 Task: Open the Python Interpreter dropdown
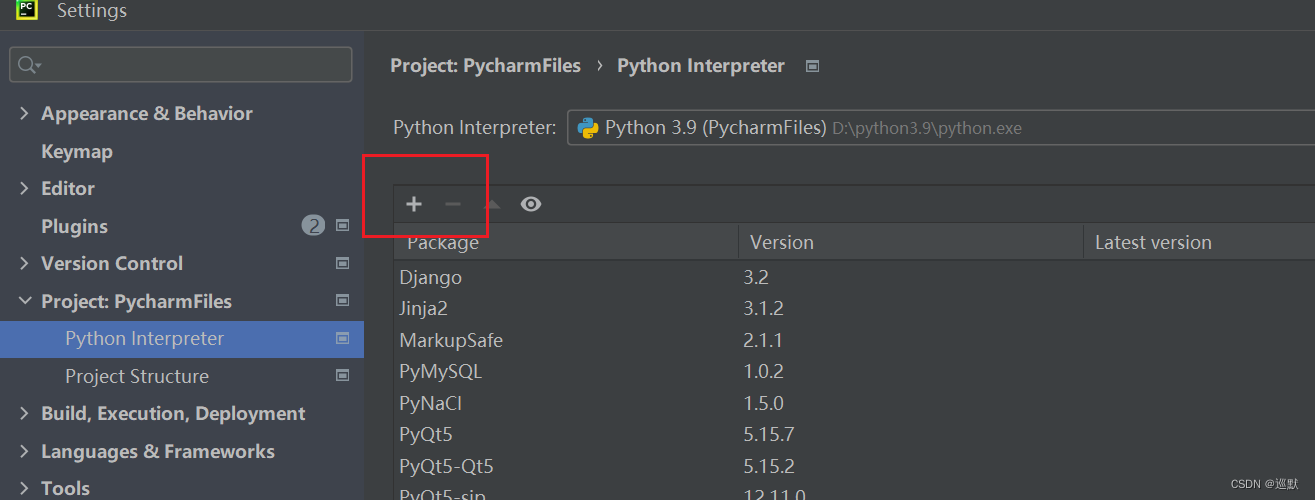(940, 128)
